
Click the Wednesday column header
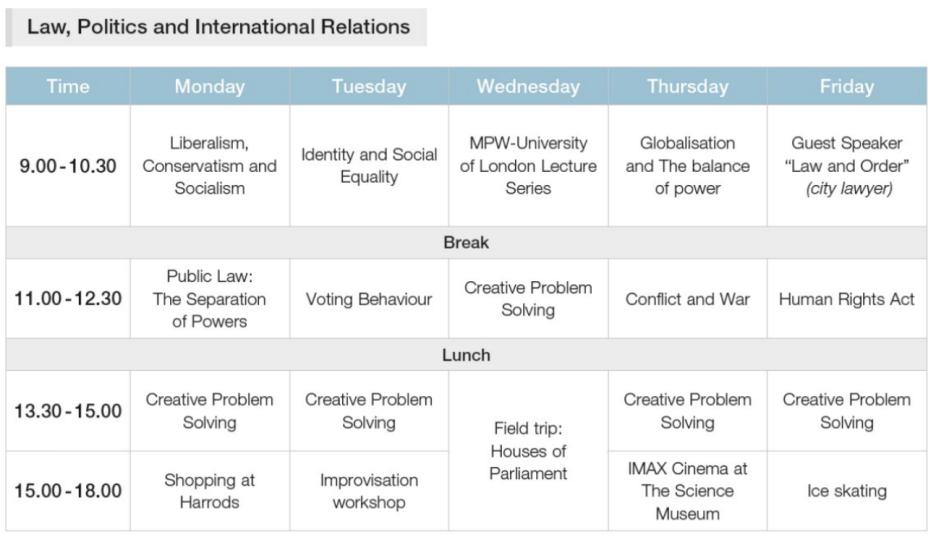click(x=528, y=87)
